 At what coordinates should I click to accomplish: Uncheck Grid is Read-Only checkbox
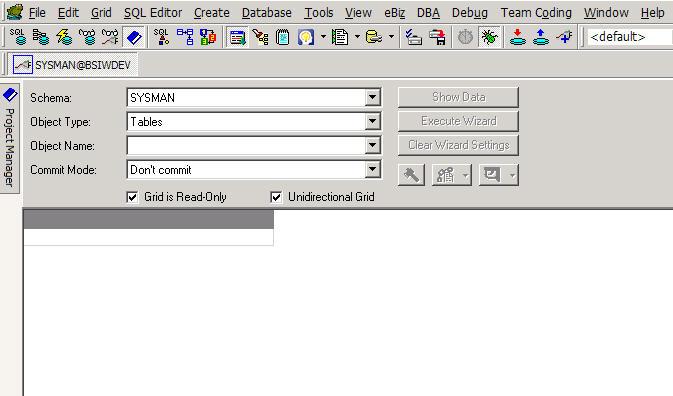pyautogui.click(x=132, y=197)
